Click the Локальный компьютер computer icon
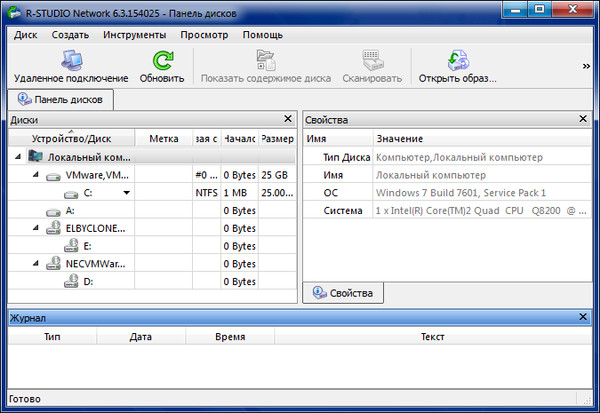The image size is (600, 413). (x=36, y=157)
